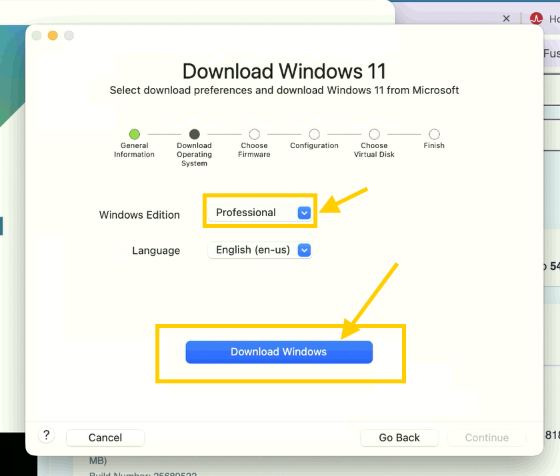Select the Finish step circle

tap(434, 134)
